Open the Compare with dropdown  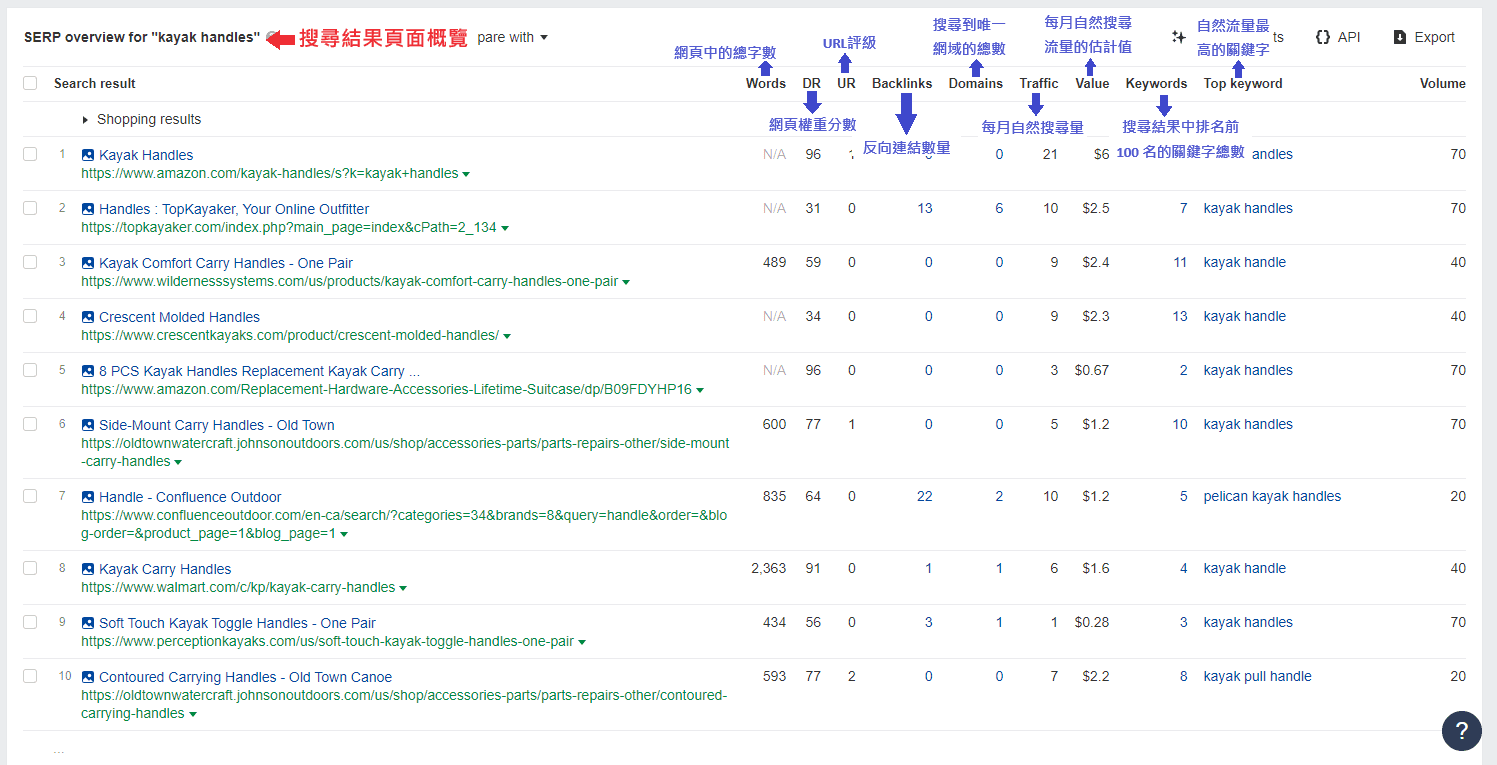(512, 37)
